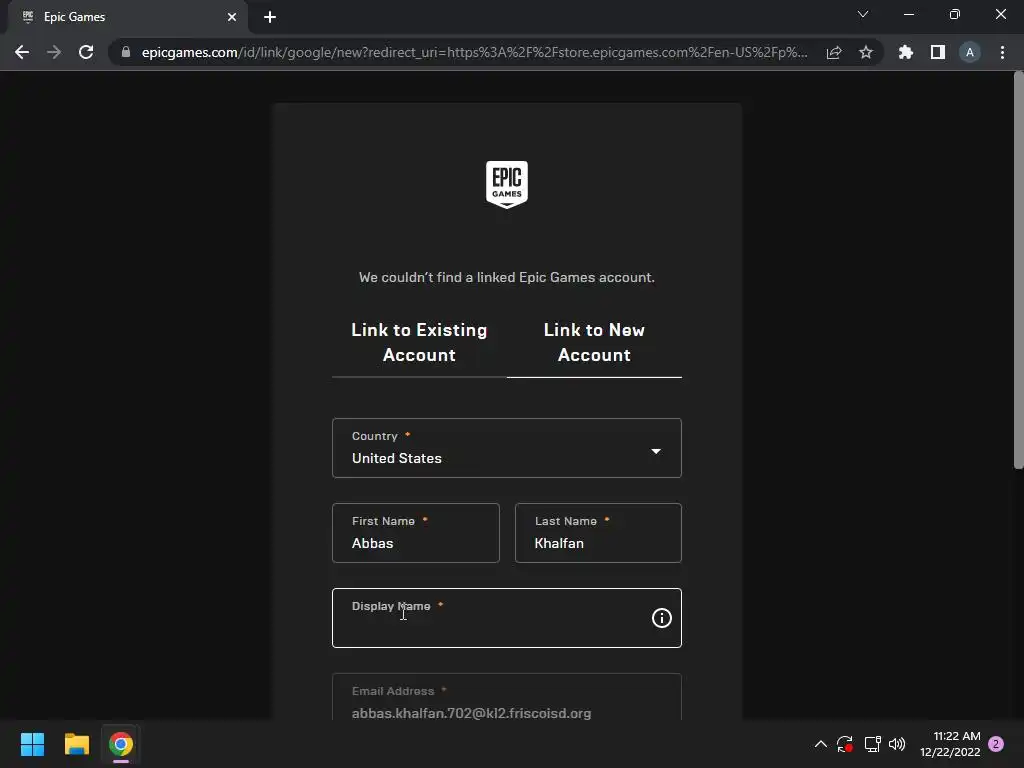Viewport: 1024px width, 768px height.
Task: Click "We couldn't find a linked Epic Games account."
Action: point(507,278)
